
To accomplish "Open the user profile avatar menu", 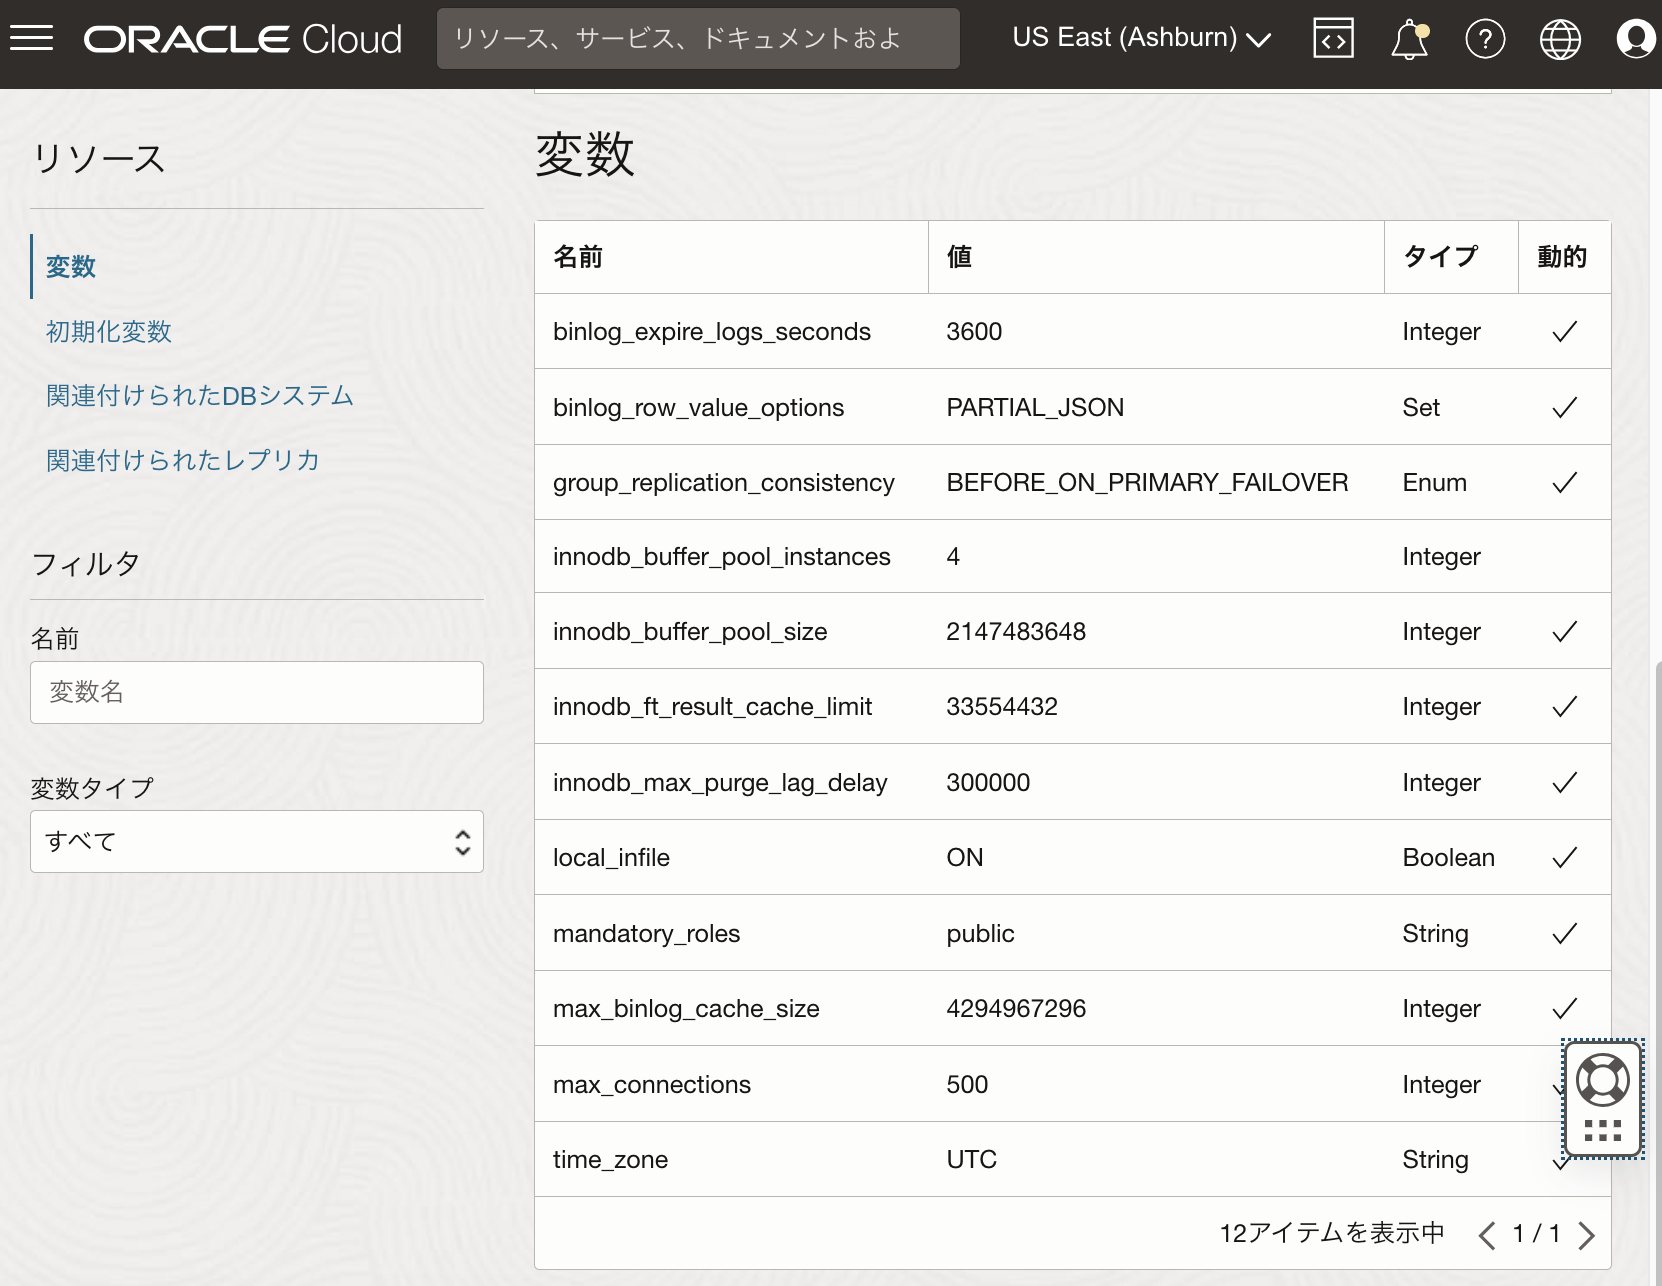I will (1636, 39).
